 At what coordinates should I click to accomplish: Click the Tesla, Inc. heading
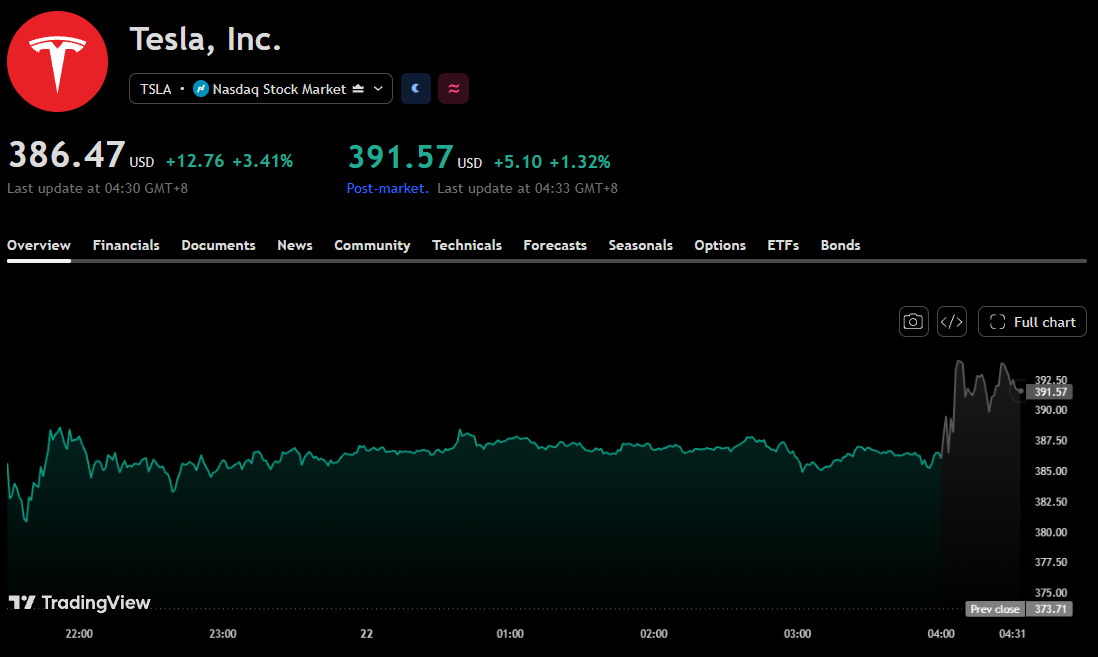click(x=205, y=39)
